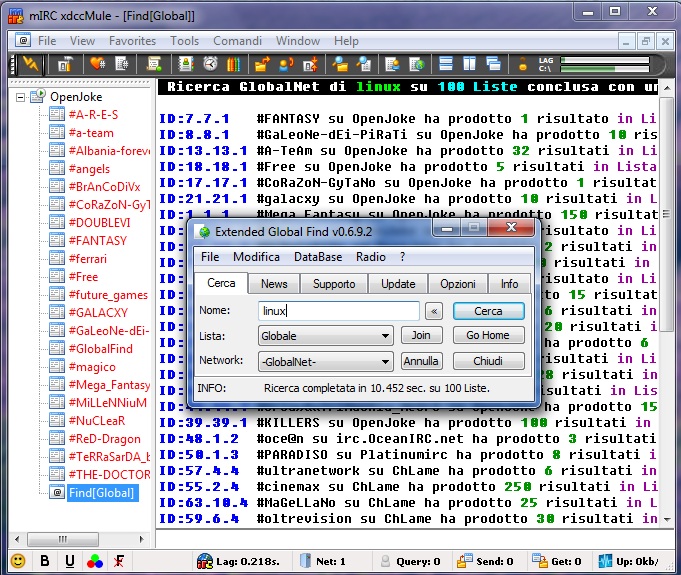Click the cascade windows toolbar icon
The width and height of the screenshot is (681, 575).
(x=492, y=65)
